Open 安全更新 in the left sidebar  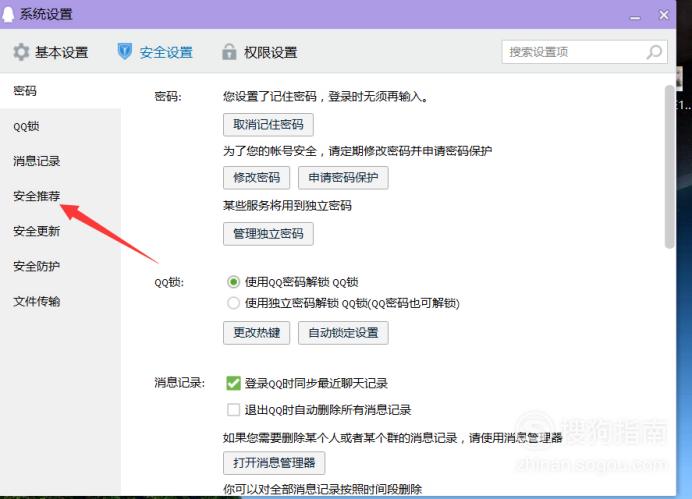click(60, 231)
